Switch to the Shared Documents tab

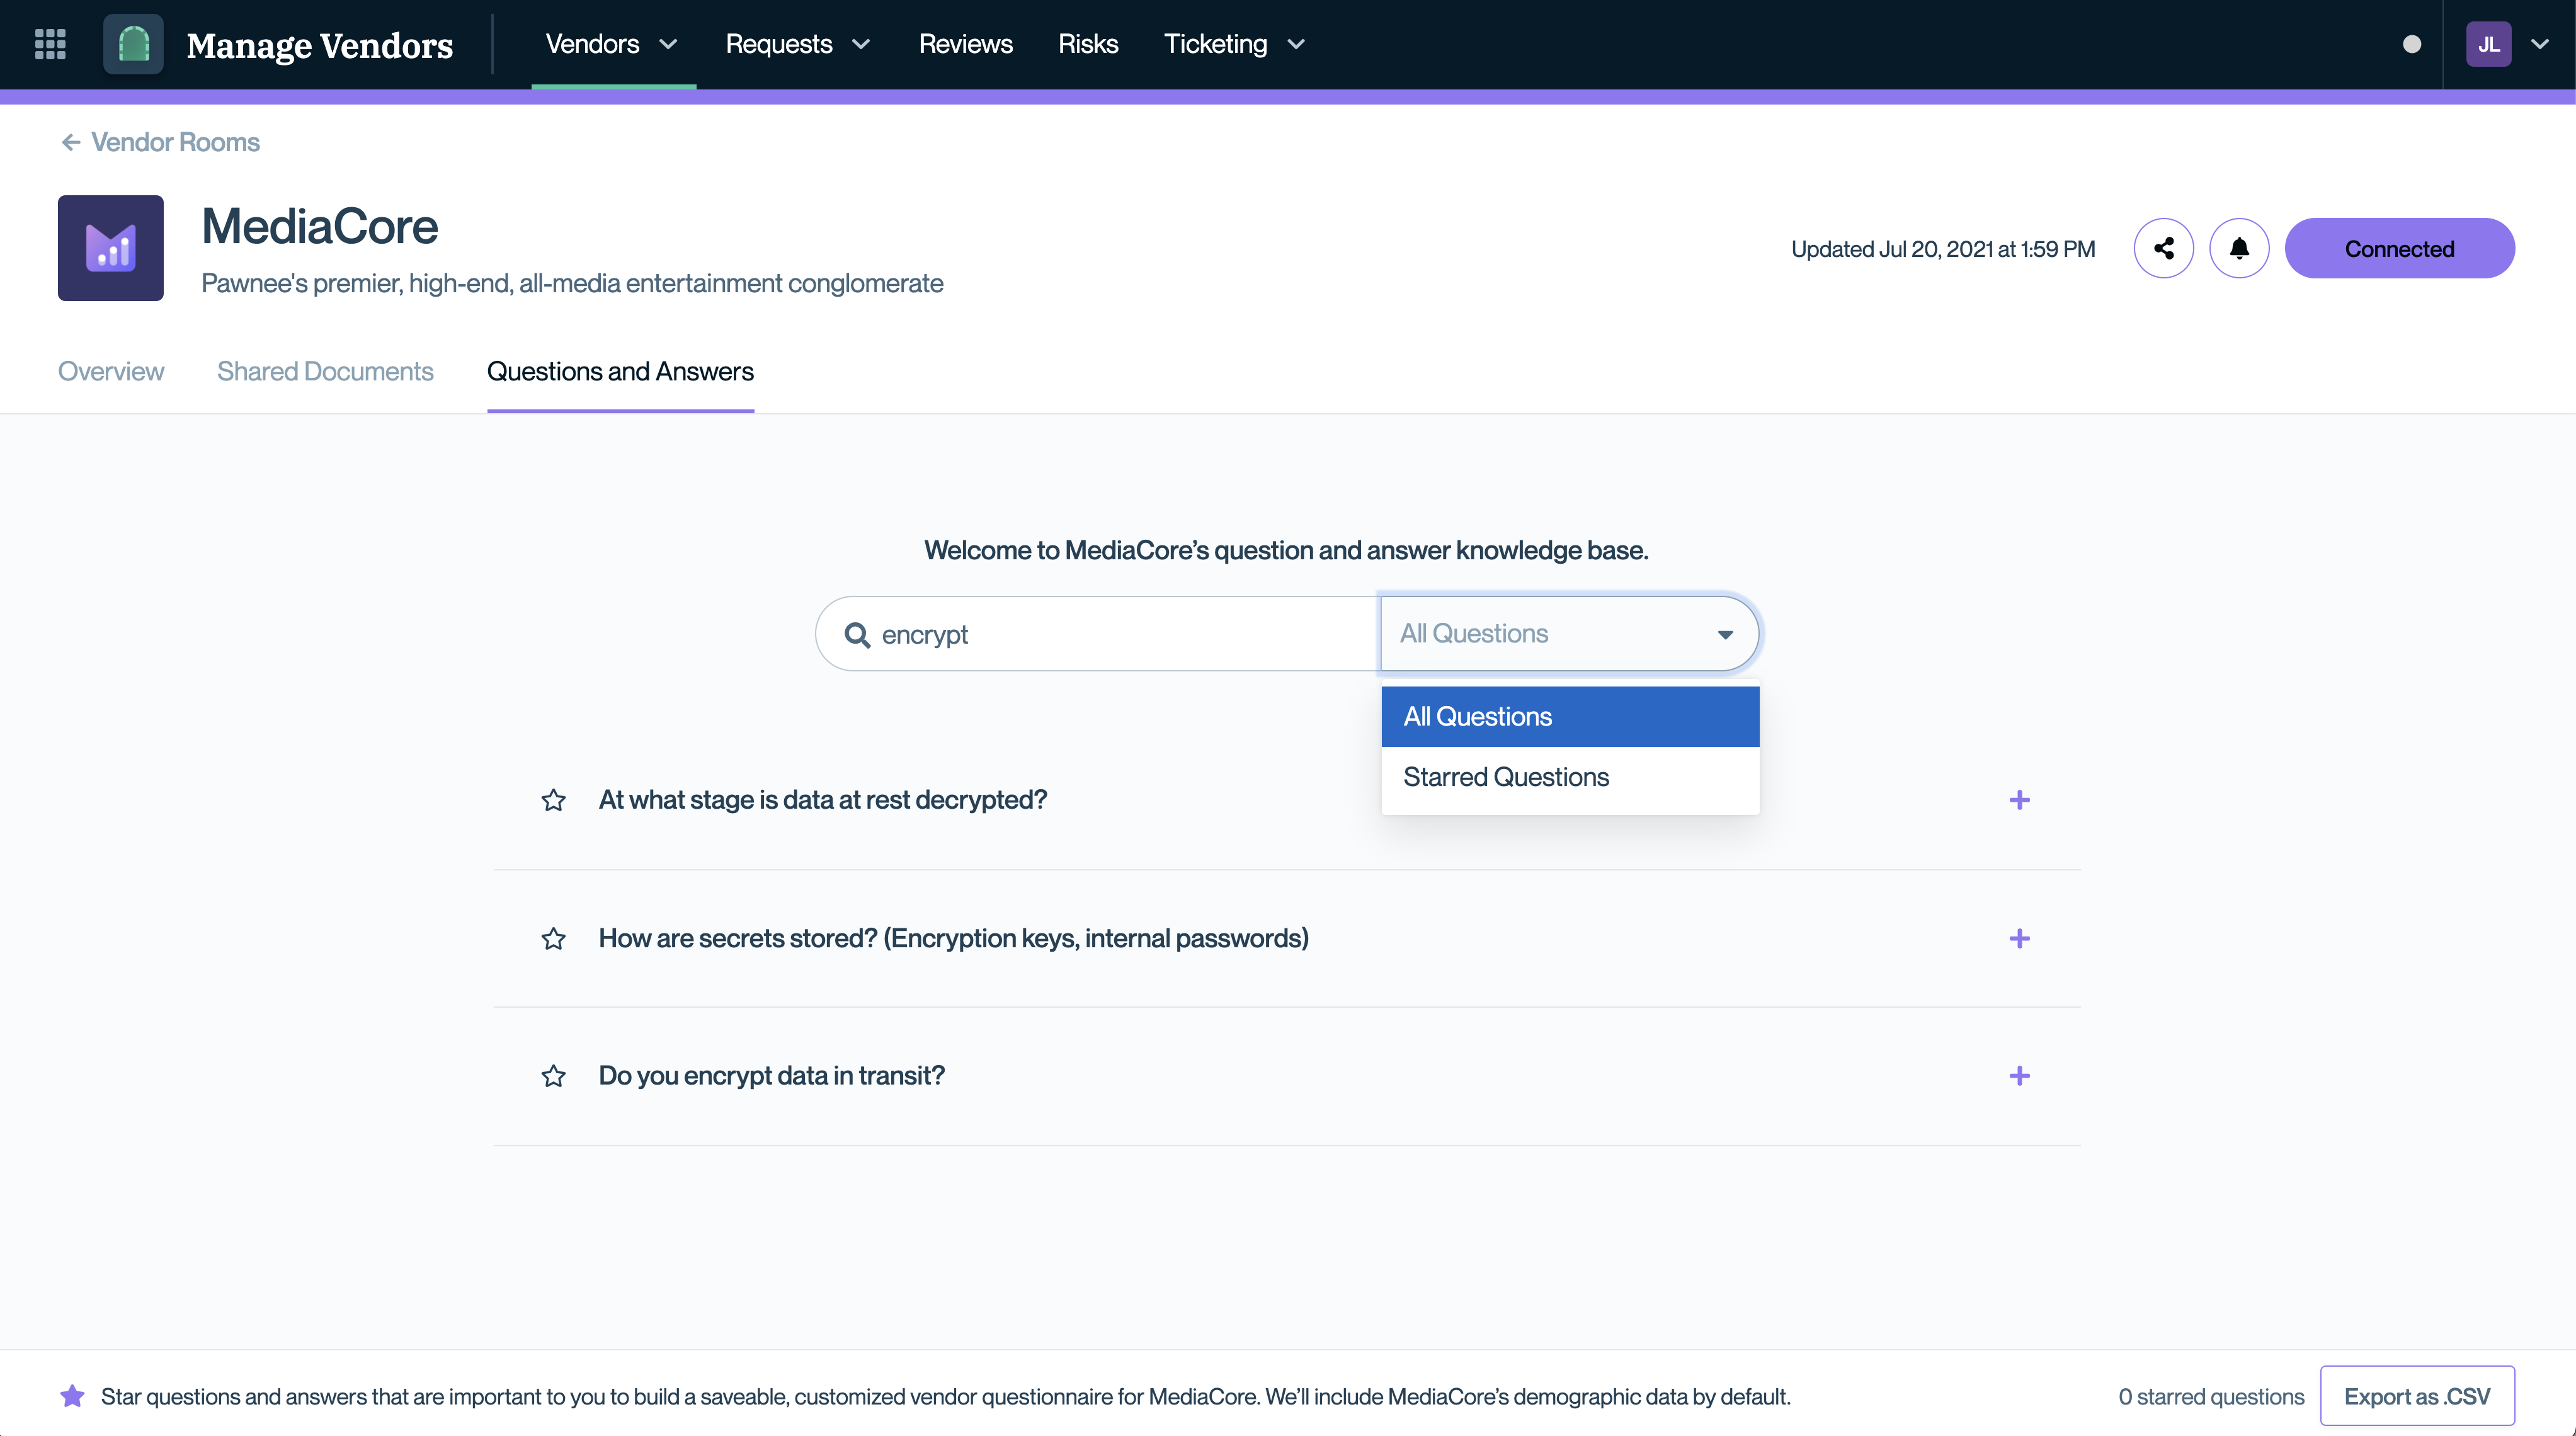pyautogui.click(x=325, y=371)
